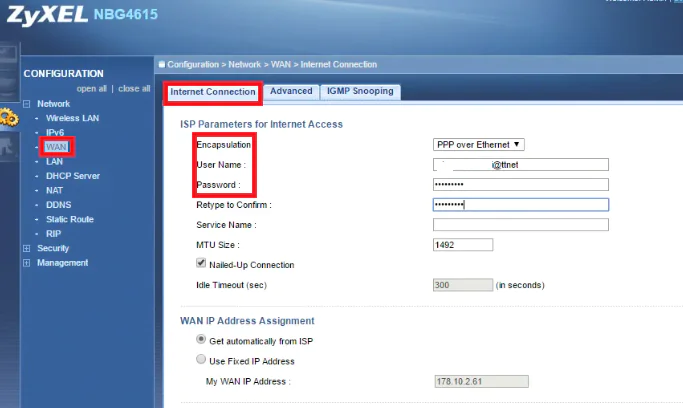
Task: Open Static Route in the Network tree
Action: 70,219
